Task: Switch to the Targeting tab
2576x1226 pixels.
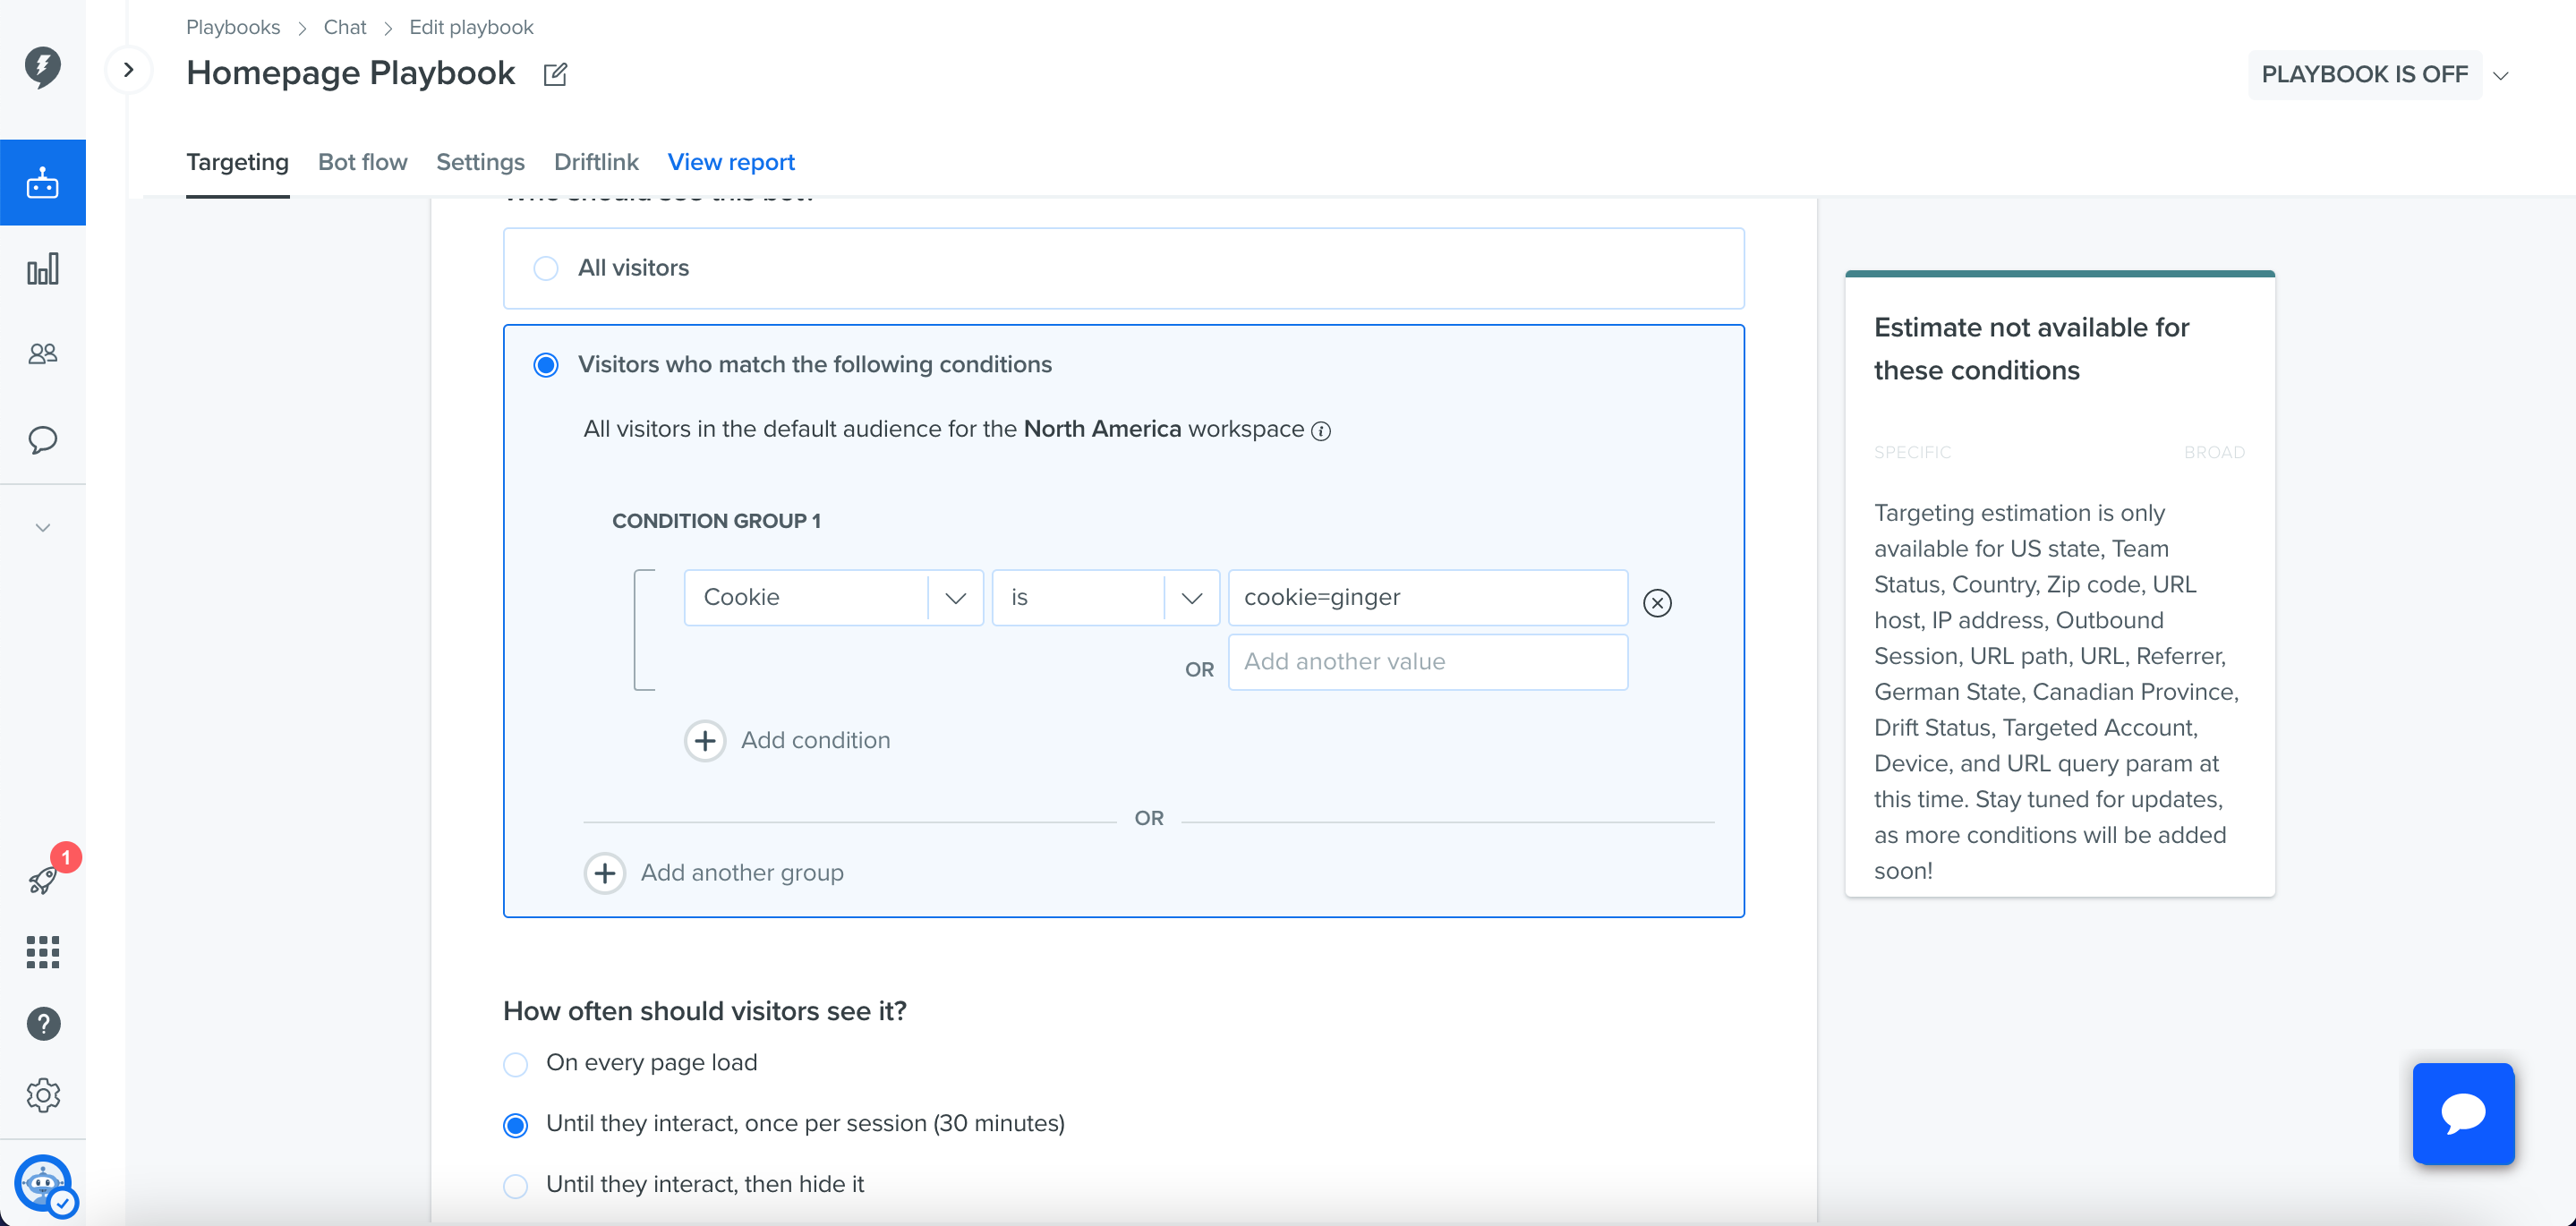Action: (x=237, y=162)
